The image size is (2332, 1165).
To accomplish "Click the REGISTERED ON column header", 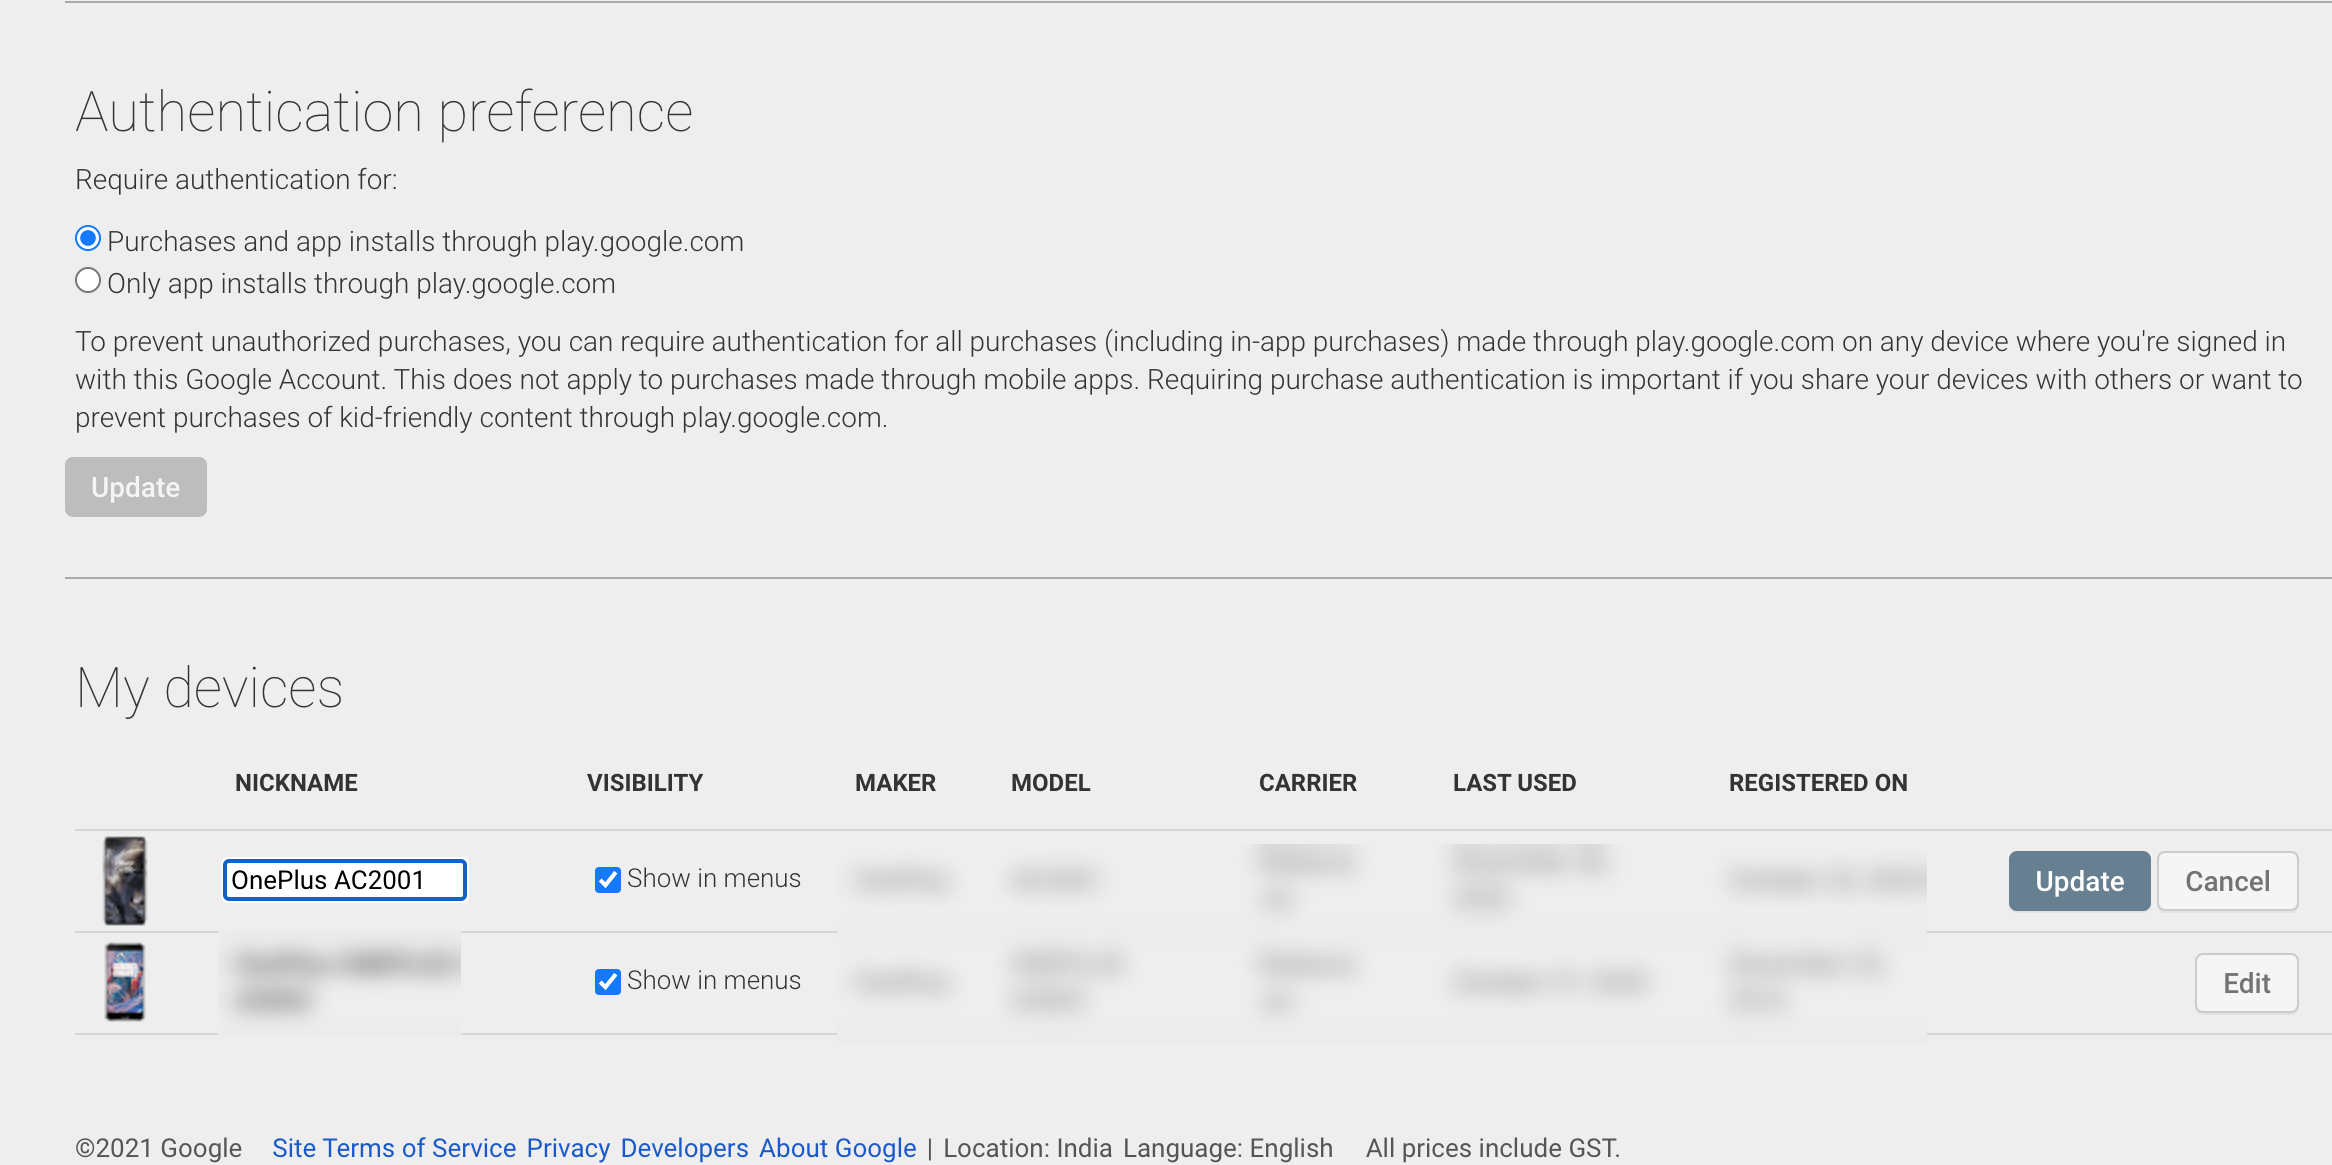I will 1818,783.
